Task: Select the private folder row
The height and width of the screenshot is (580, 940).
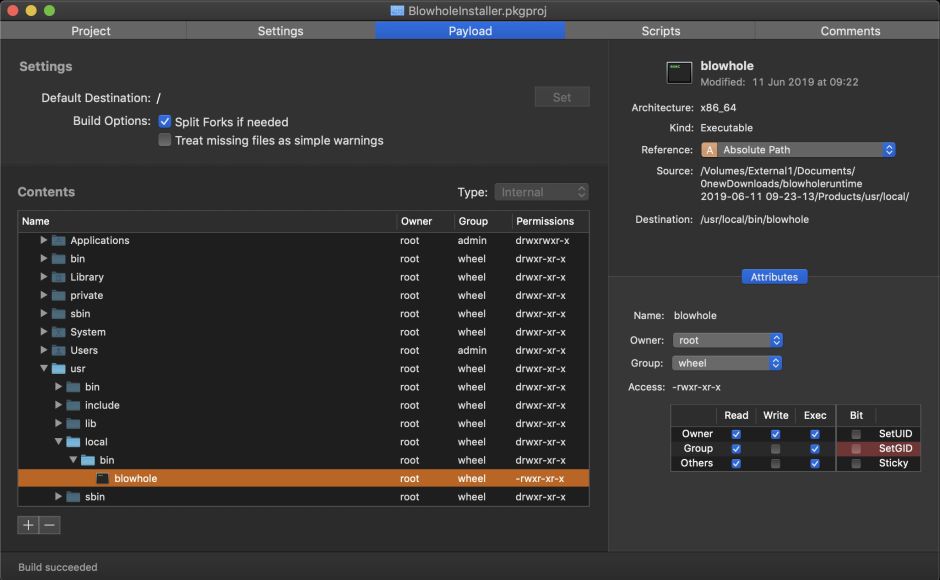Action: tap(200, 296)
